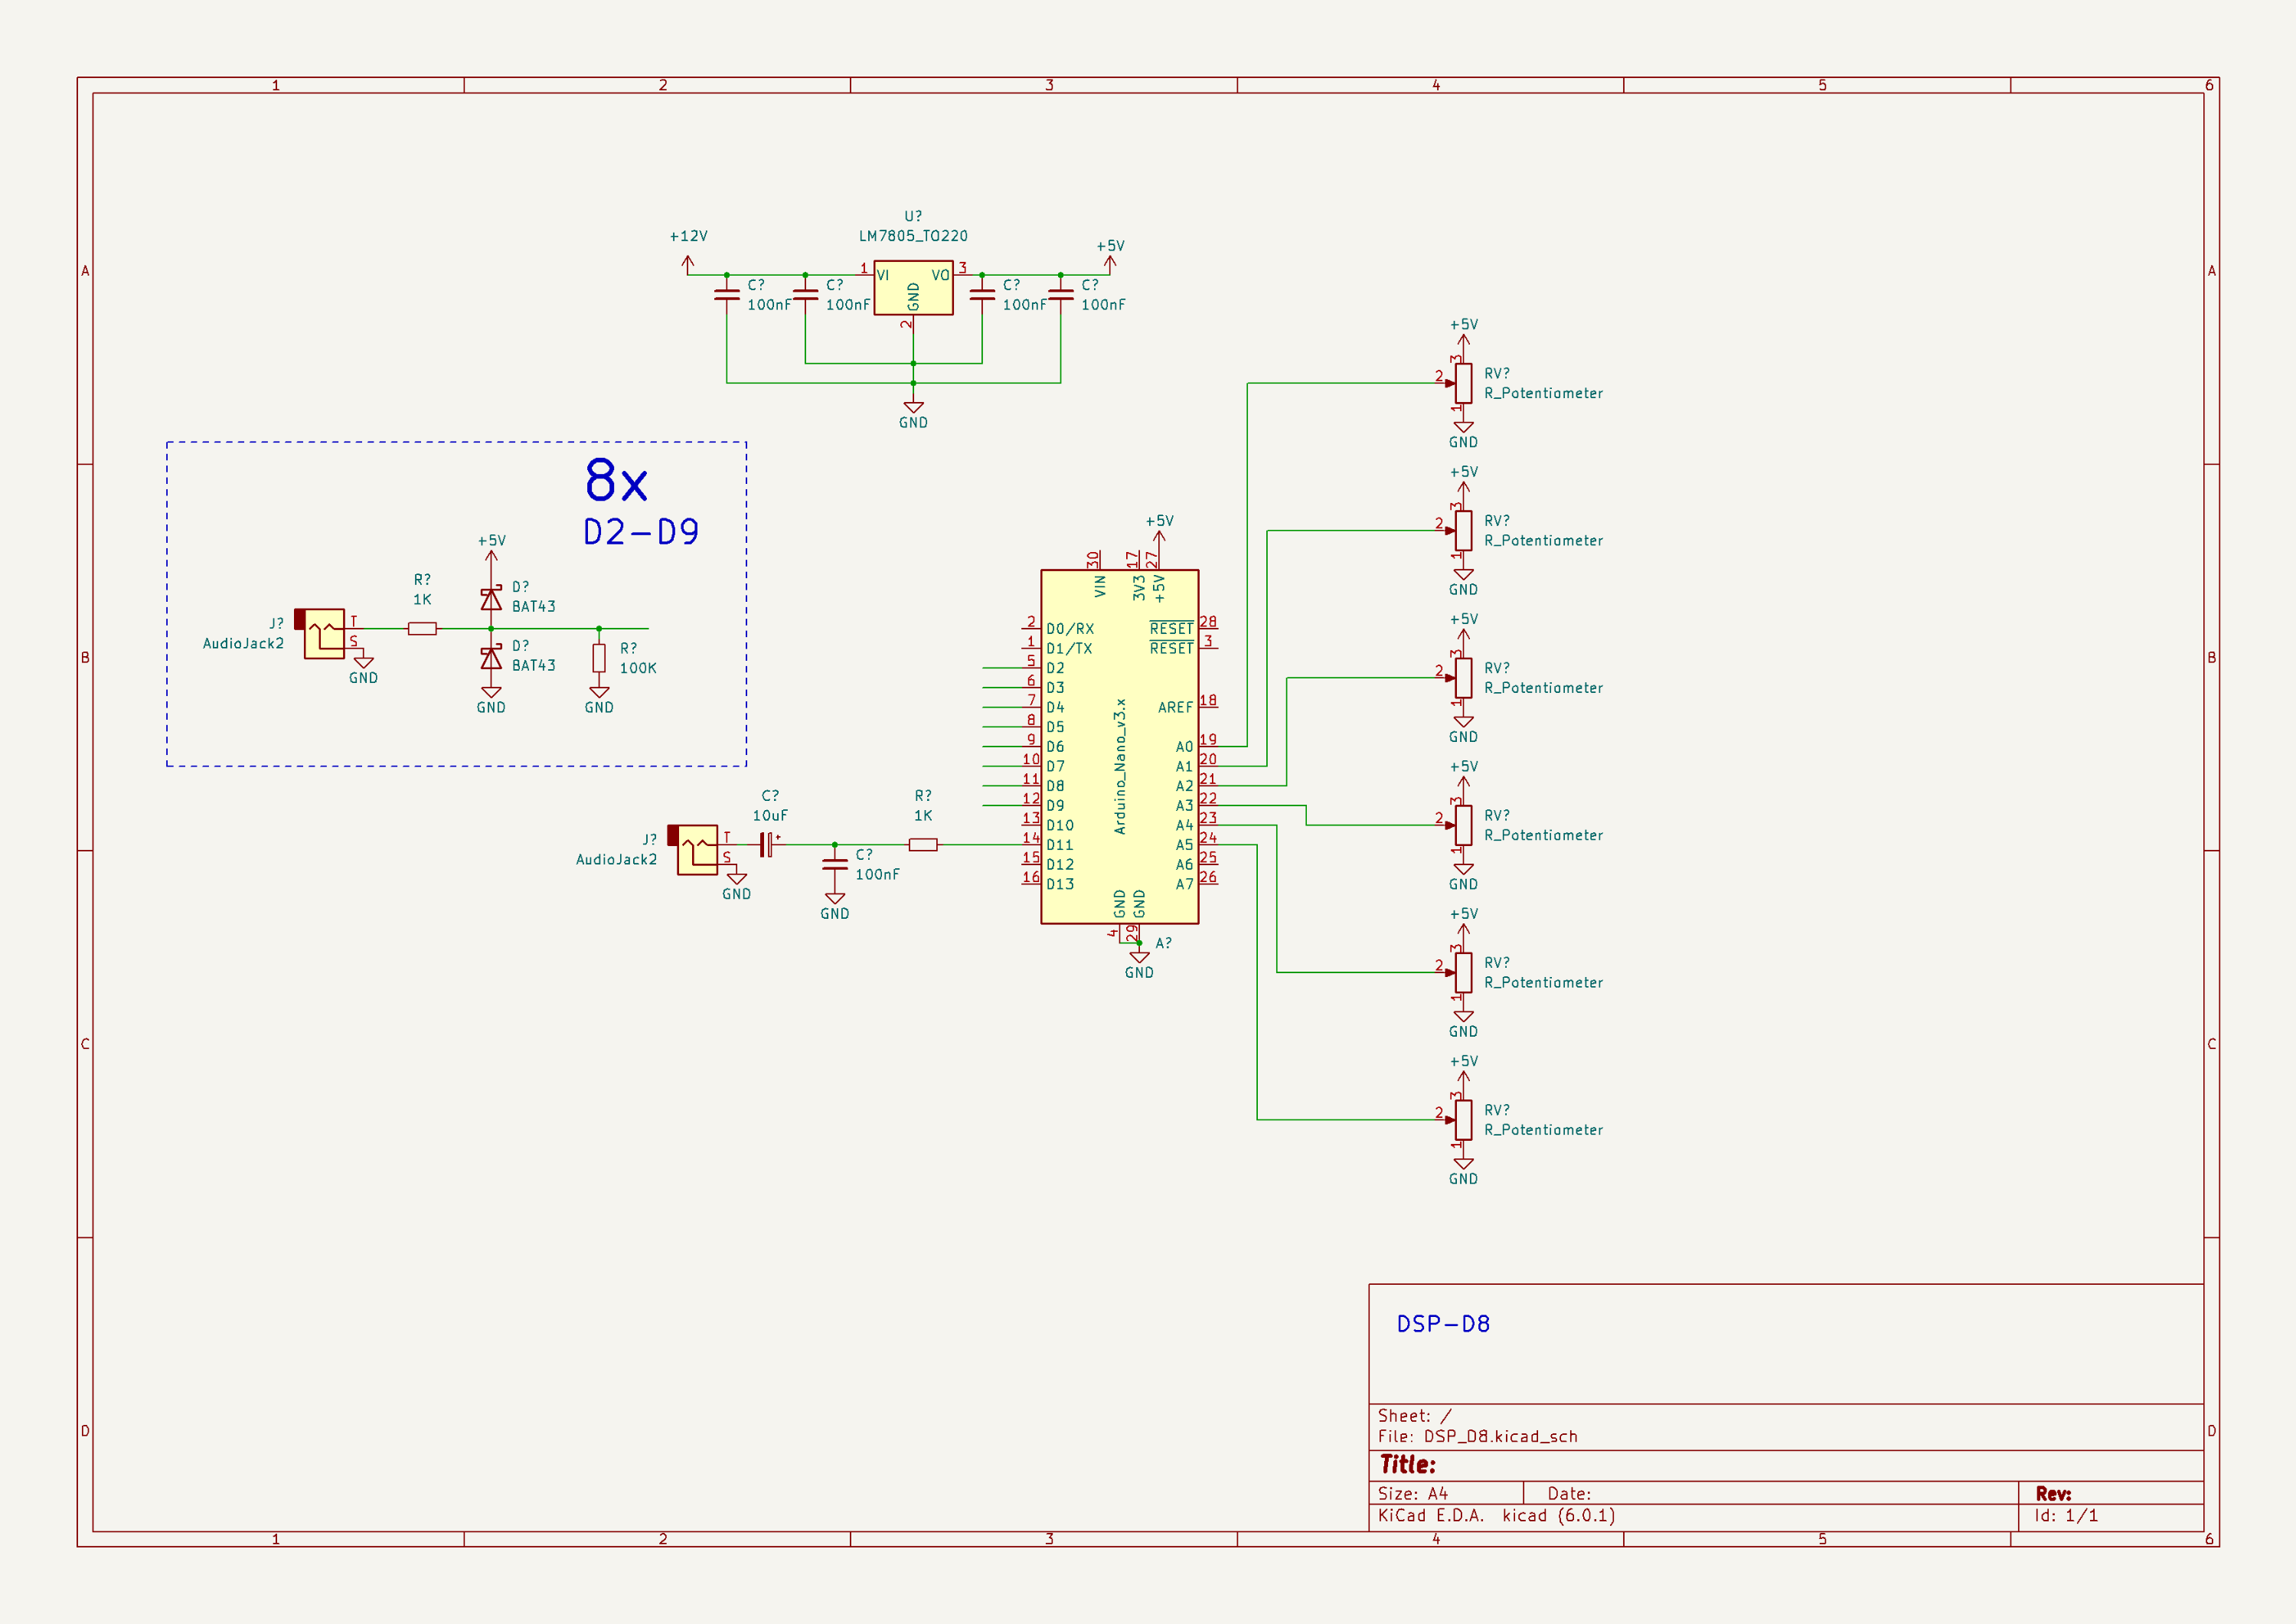The image size is (2296, 1624).
Task: Click the topmost R_Potentiometer symbol wired to A0
Action: (1463, 383)
